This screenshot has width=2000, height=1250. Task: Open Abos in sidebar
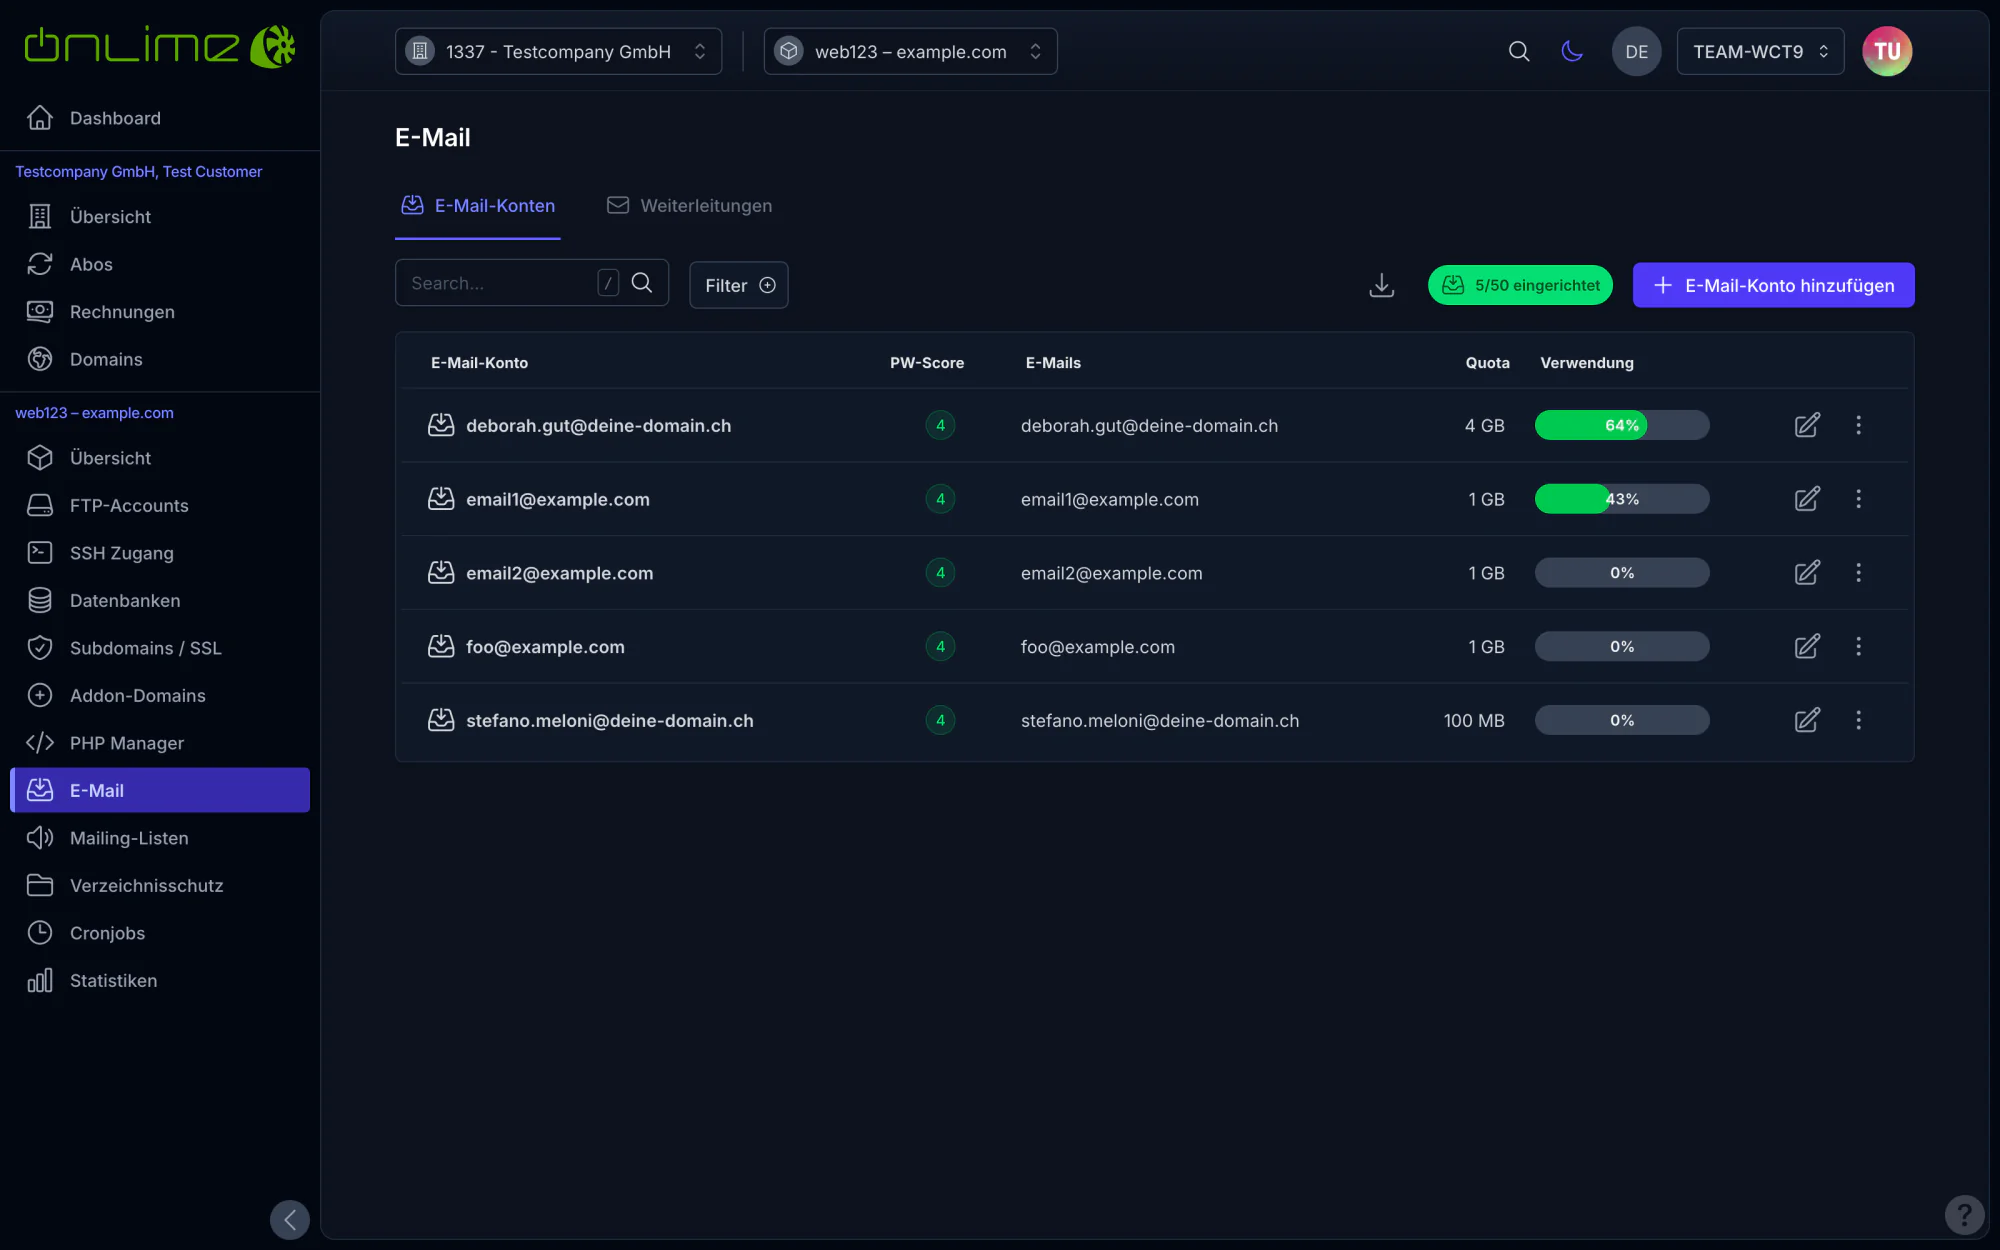click(160, 264)
